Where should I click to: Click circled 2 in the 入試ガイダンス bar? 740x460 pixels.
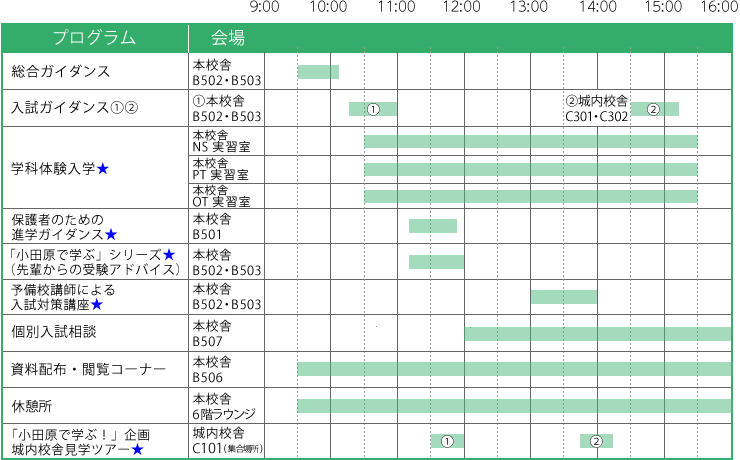(653, 109)
